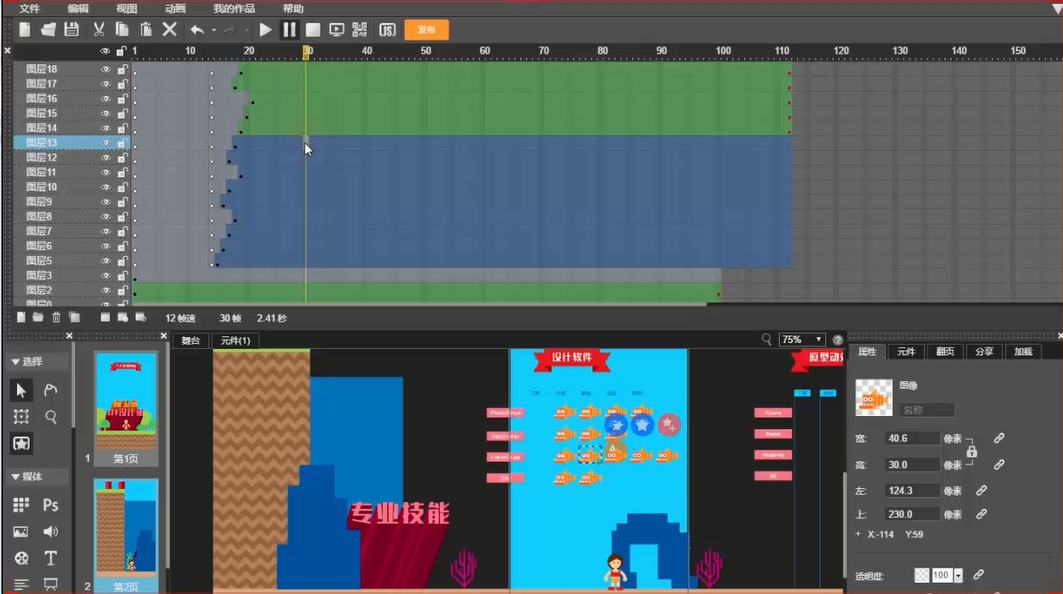Toggle the lock on 图层5
Image resolution: width=1063 pixels, height=594 pixels.
point(122,261)
